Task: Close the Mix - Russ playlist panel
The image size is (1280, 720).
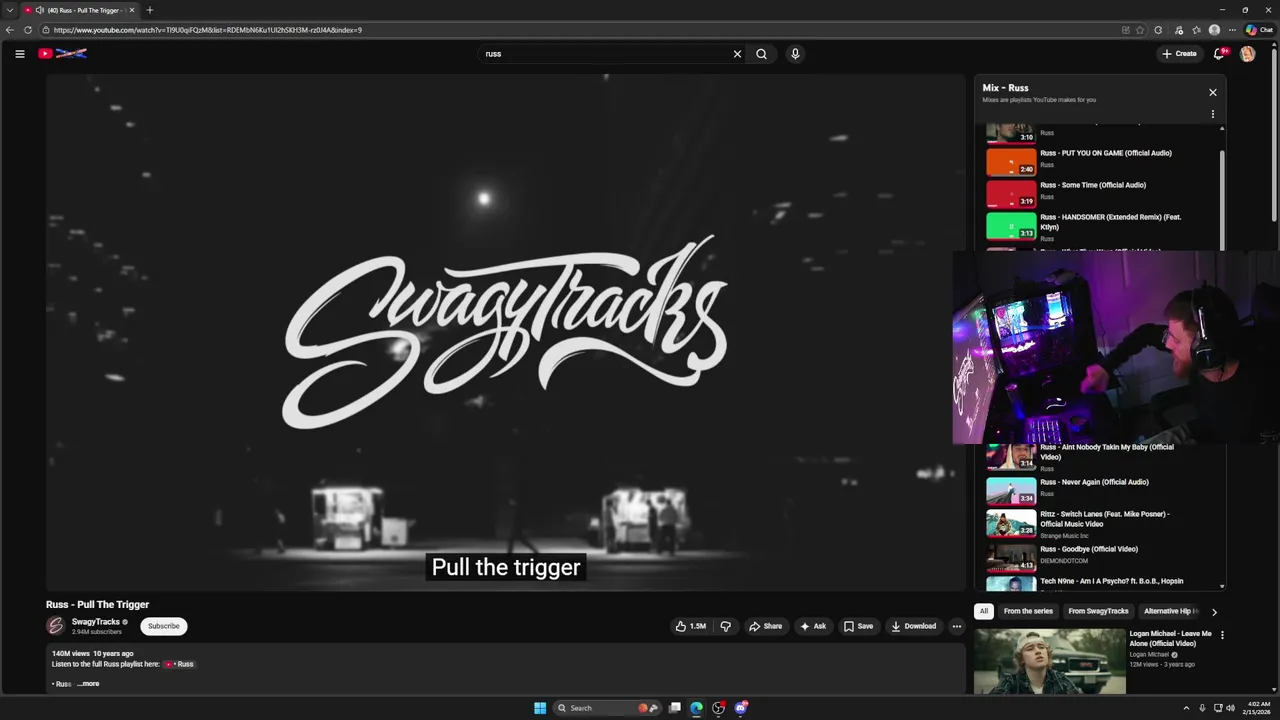Action: click(x=1212, y=92)
